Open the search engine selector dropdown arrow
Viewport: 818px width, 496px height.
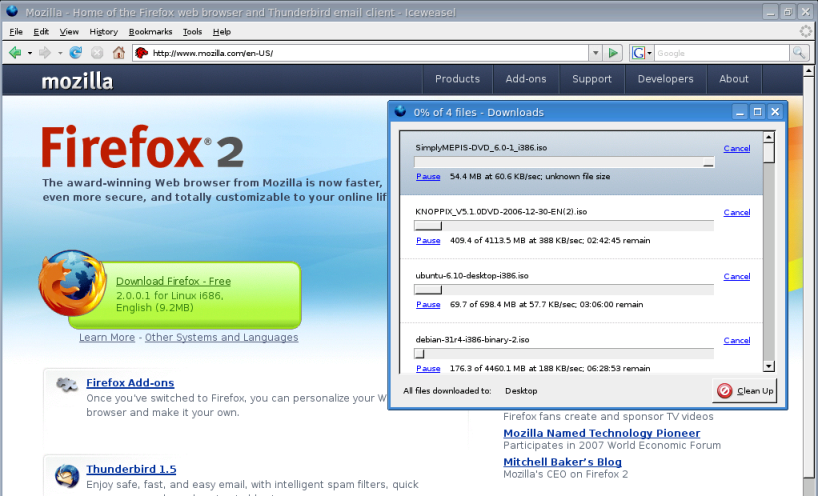(649, 53)
